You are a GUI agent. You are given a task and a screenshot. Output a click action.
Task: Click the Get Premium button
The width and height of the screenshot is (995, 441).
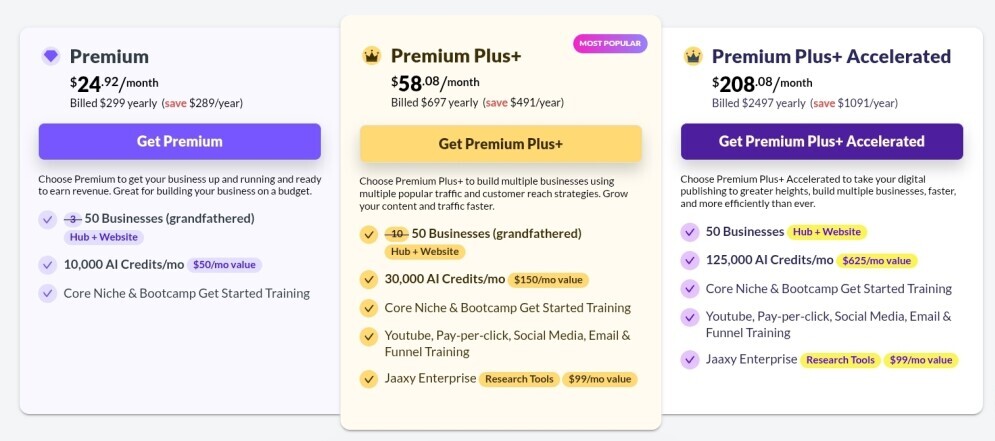pos(180,141)
